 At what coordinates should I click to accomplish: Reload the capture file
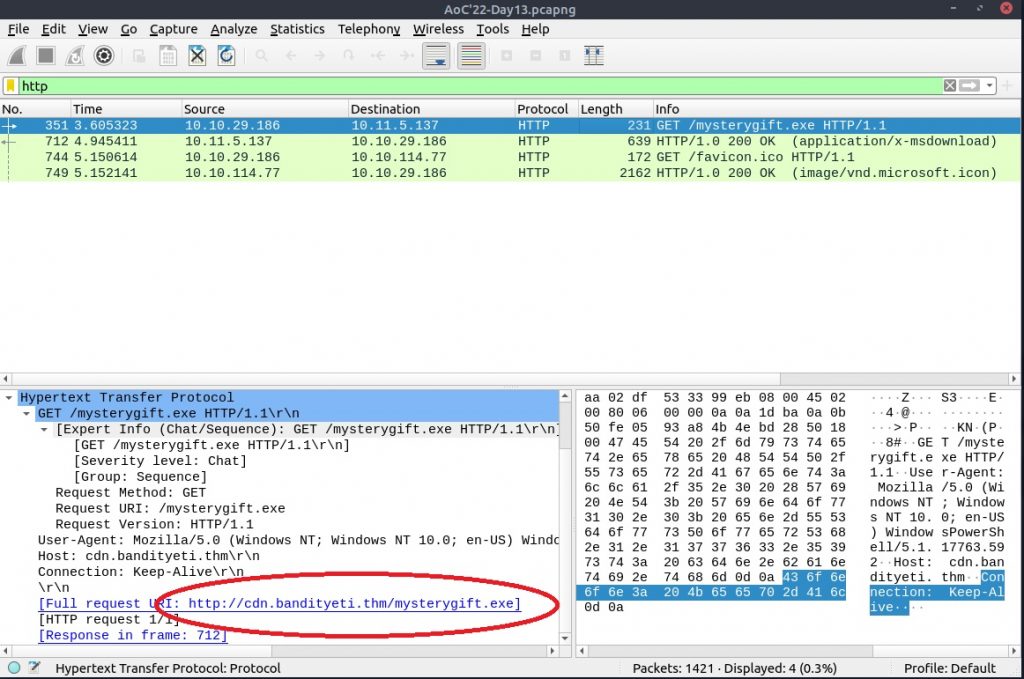point(227,56)
